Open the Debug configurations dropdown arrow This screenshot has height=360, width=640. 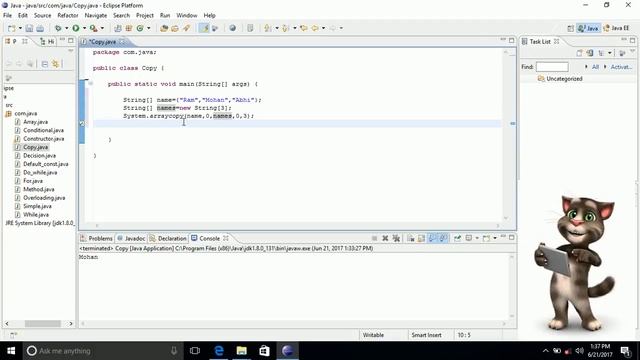(67, 28)
